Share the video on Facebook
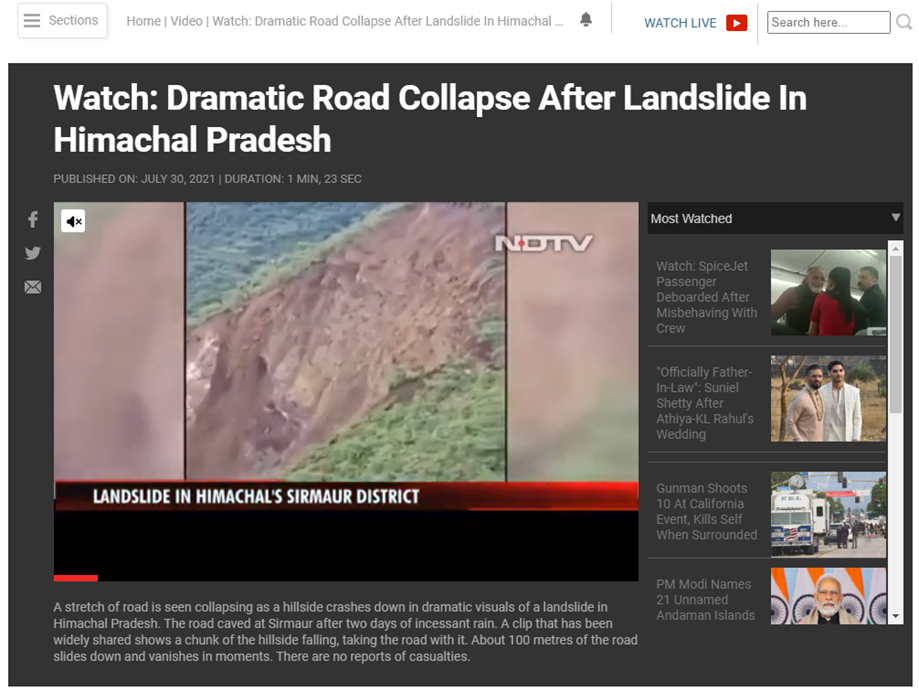Image resolution: width=919 pixels, height=692 pixels. [33, 220]
